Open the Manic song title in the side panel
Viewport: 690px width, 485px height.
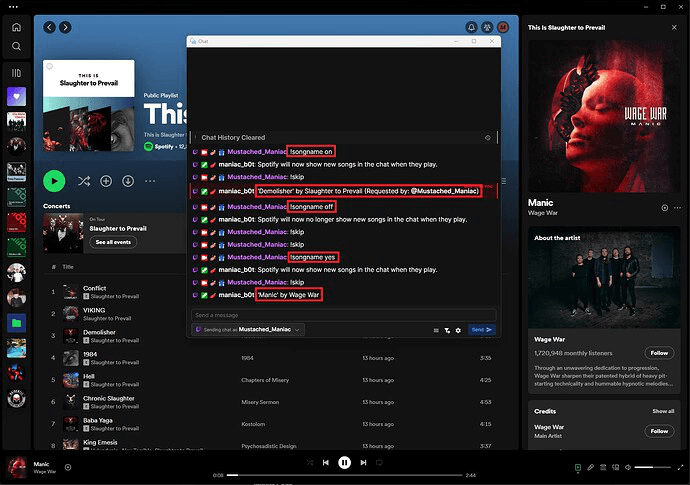(540, 203)
